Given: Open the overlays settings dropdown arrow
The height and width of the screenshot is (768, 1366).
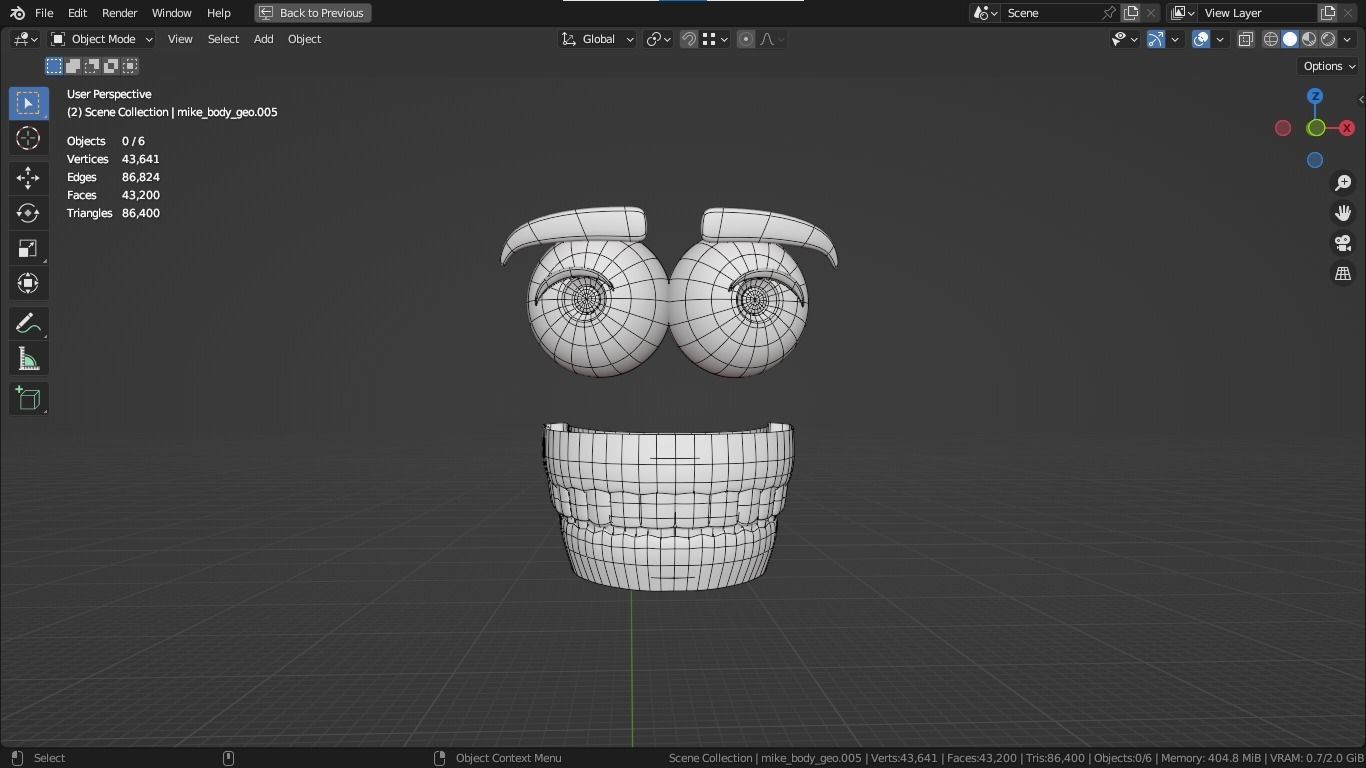Looking at the screenshot, I should pyautogui.click(x=1220, y=39).
